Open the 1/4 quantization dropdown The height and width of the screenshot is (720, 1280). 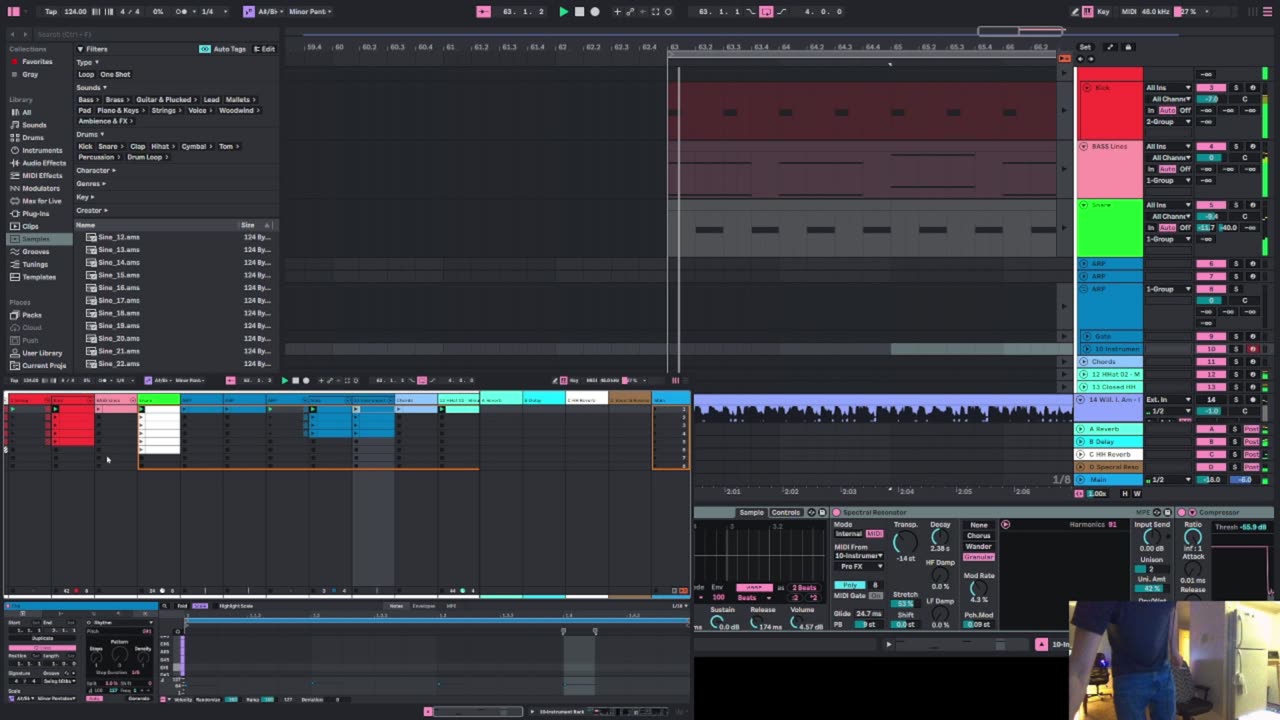click(x=207, y=12)
